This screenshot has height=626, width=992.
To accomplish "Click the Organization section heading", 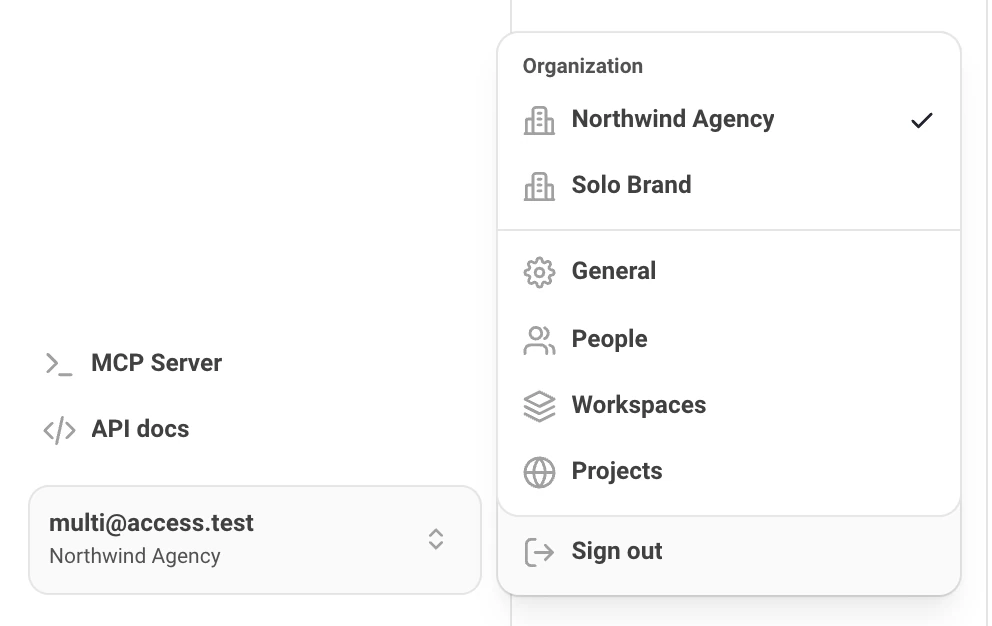I will tap(583, 66).
